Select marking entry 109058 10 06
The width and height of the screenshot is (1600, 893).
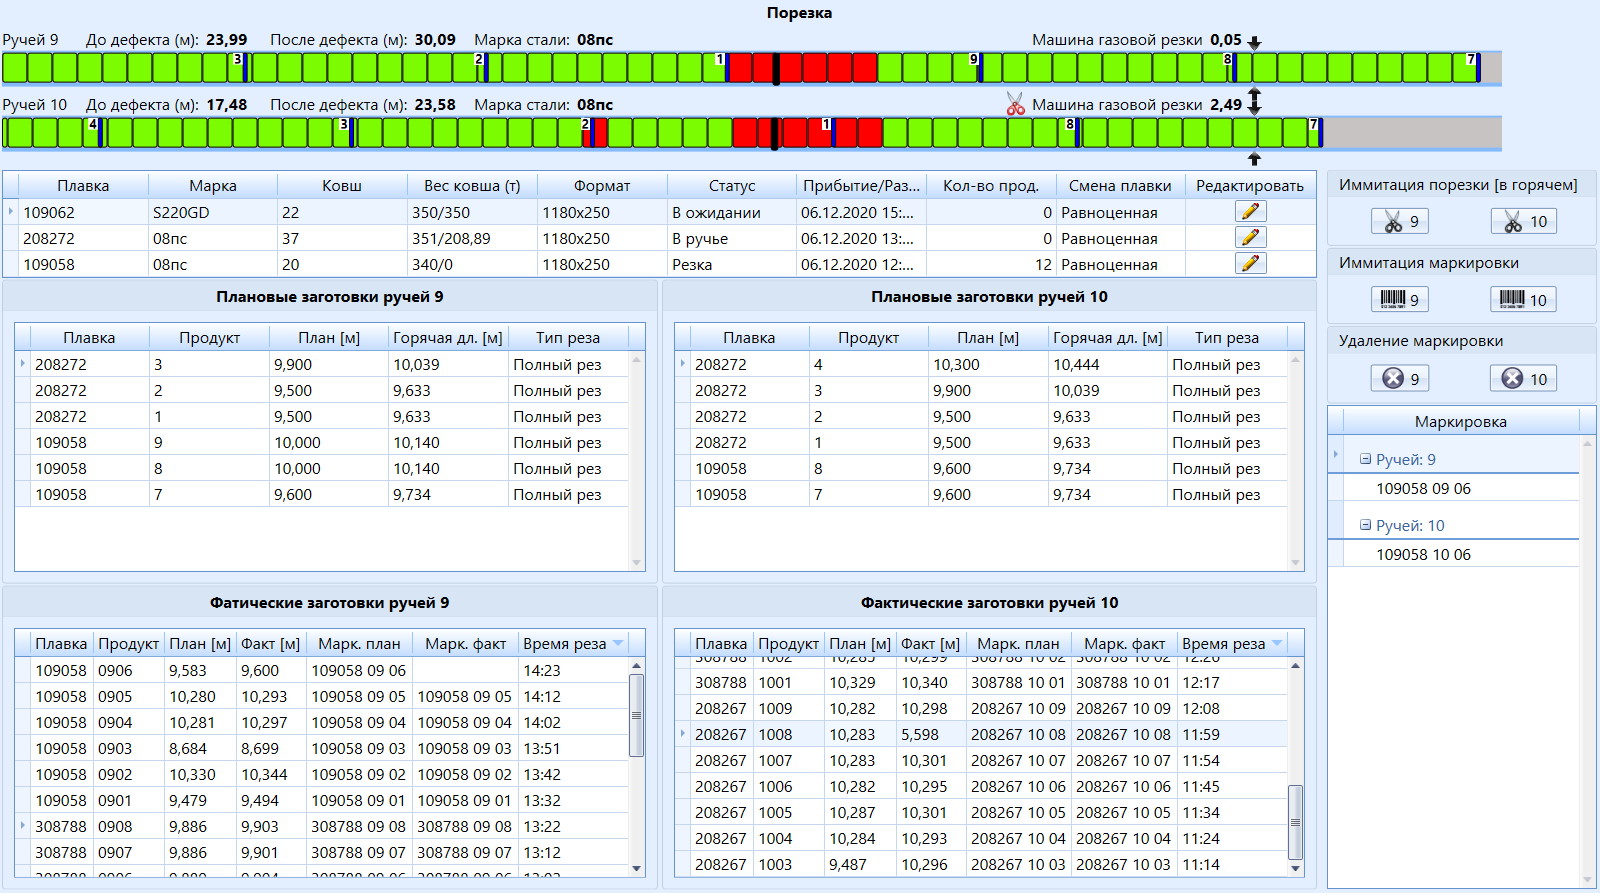pos(1423,555)
